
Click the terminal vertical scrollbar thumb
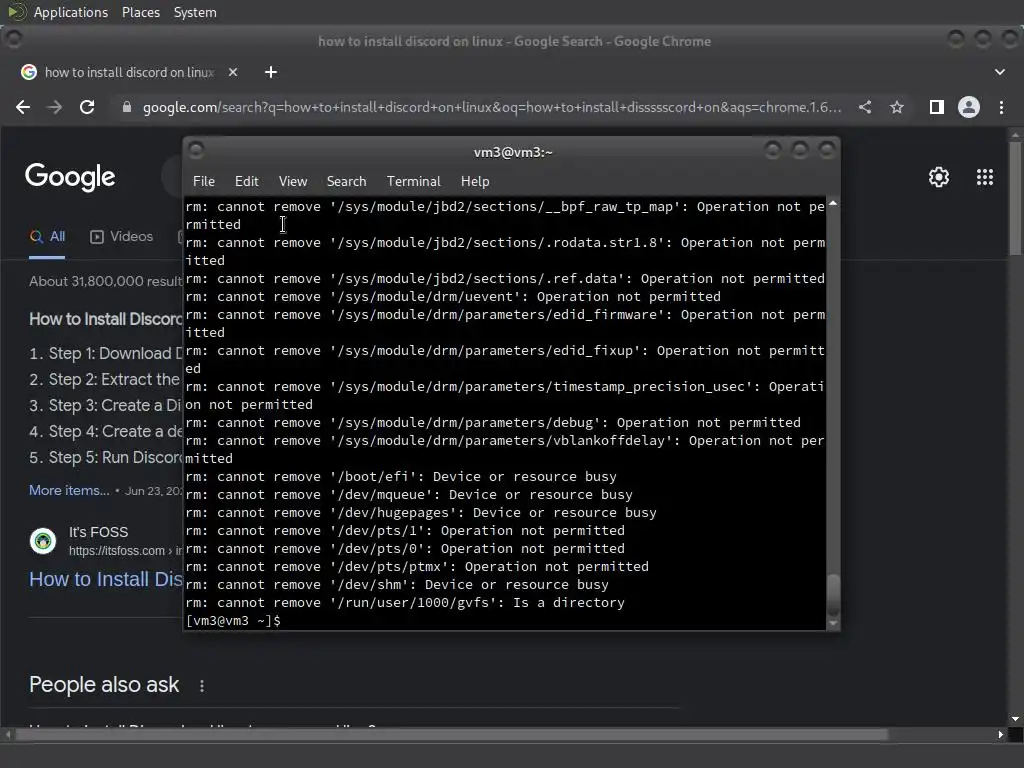[833, 594]
